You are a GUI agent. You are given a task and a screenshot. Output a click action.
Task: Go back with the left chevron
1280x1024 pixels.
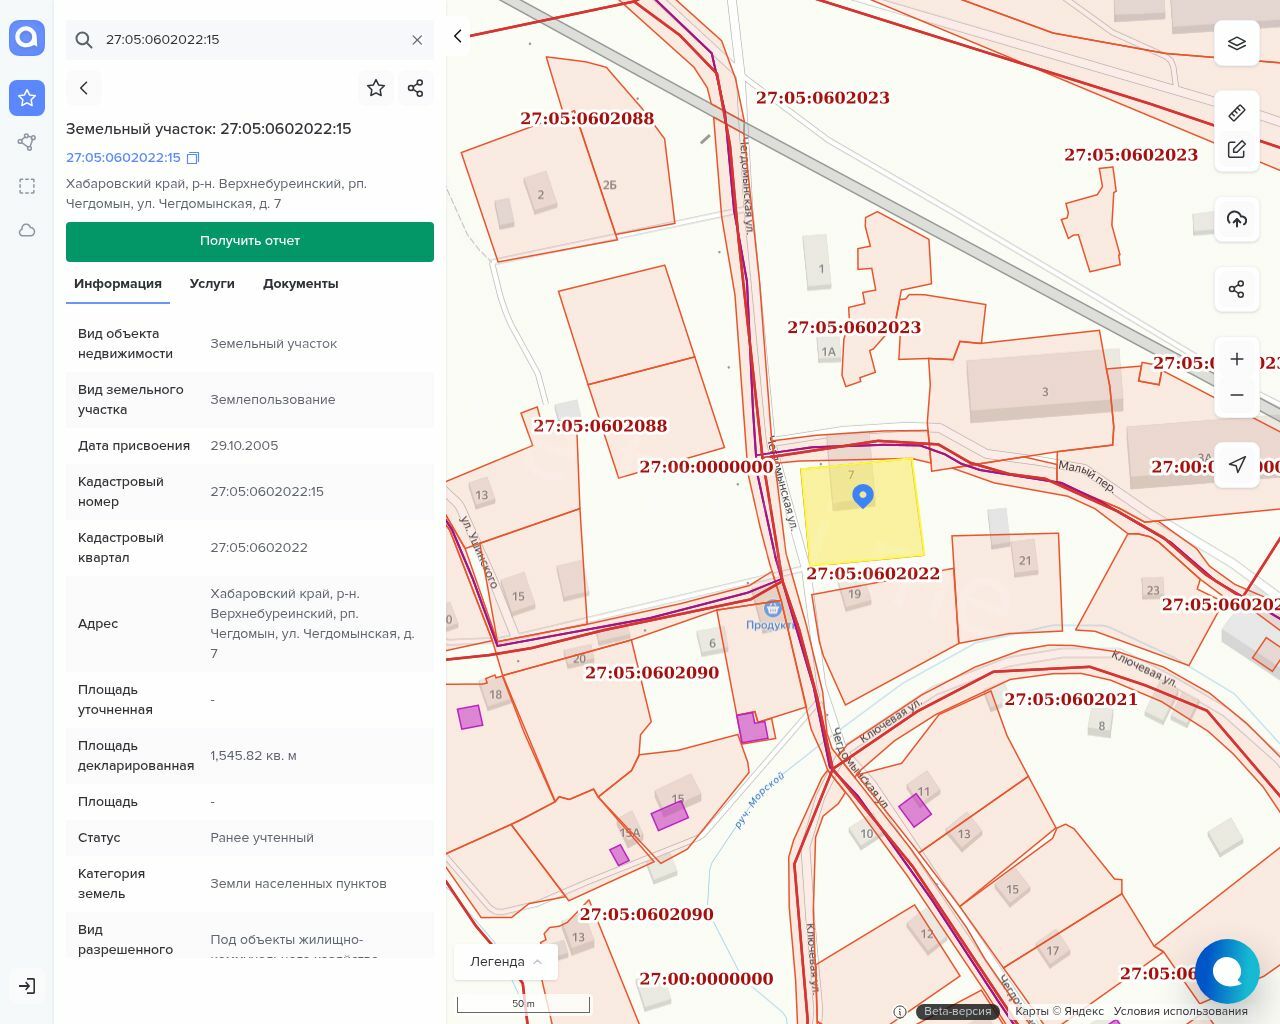[x=84, y=88]
